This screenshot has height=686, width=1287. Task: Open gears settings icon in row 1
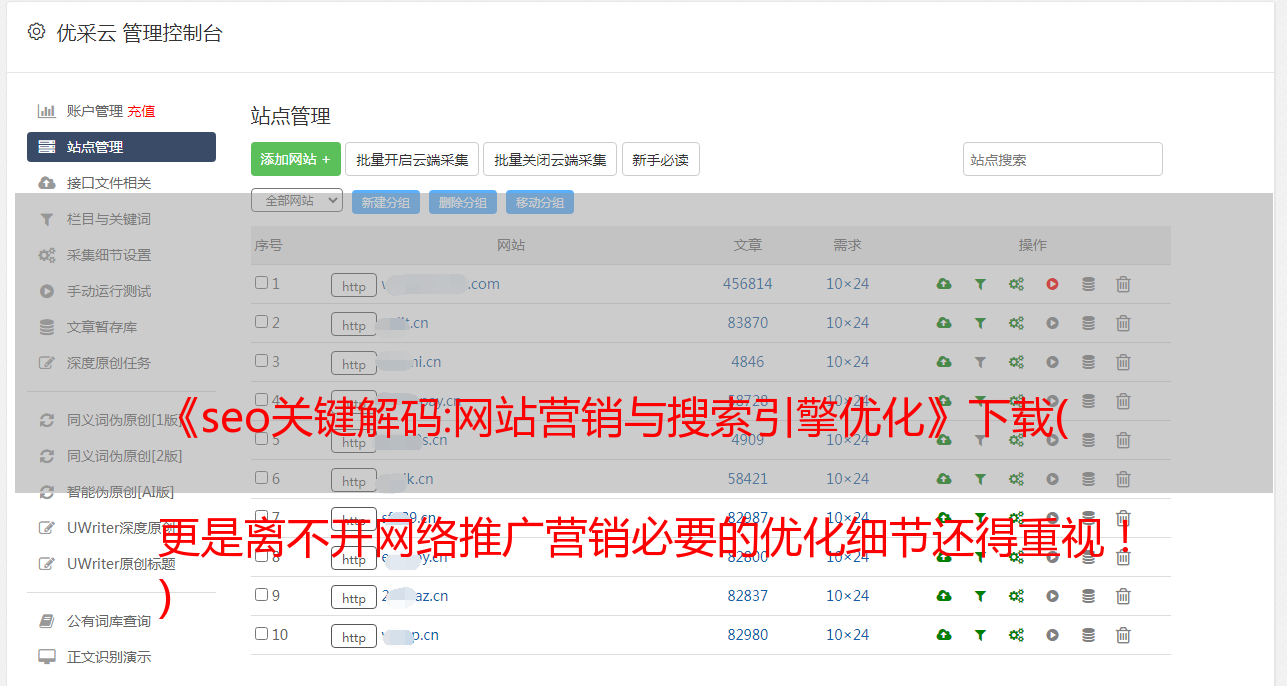coord(1016,284)
